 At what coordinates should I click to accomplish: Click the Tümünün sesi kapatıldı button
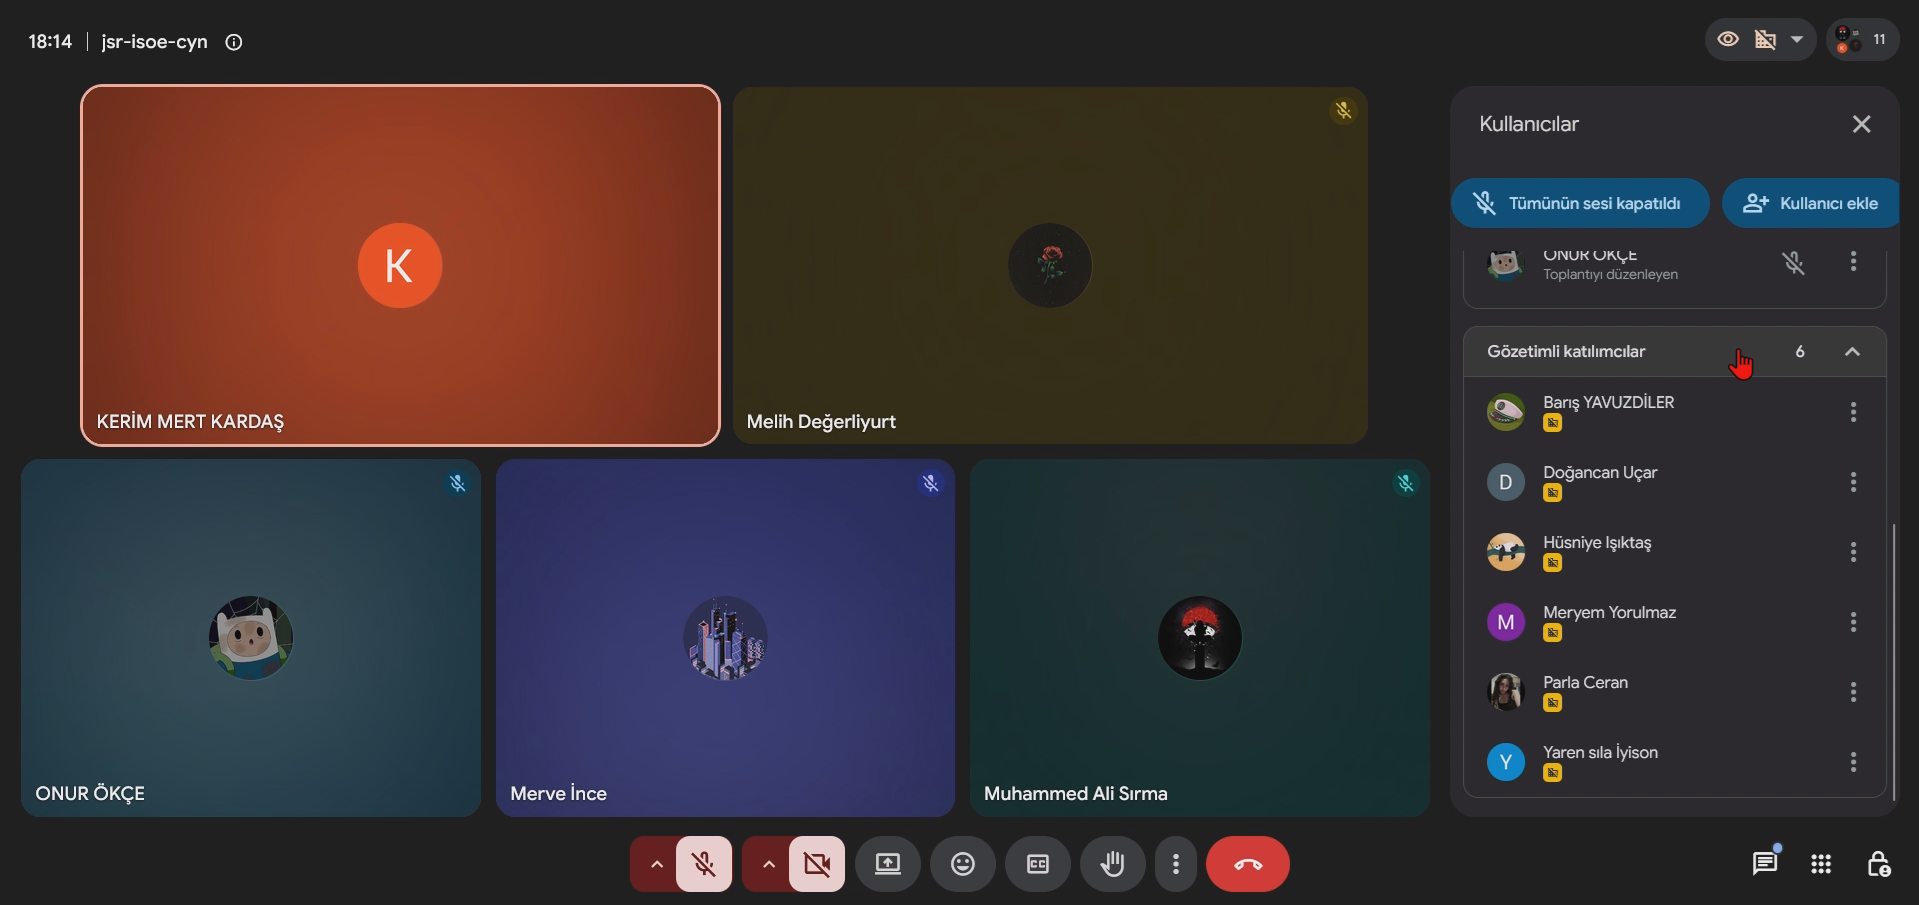[1580, 203]
